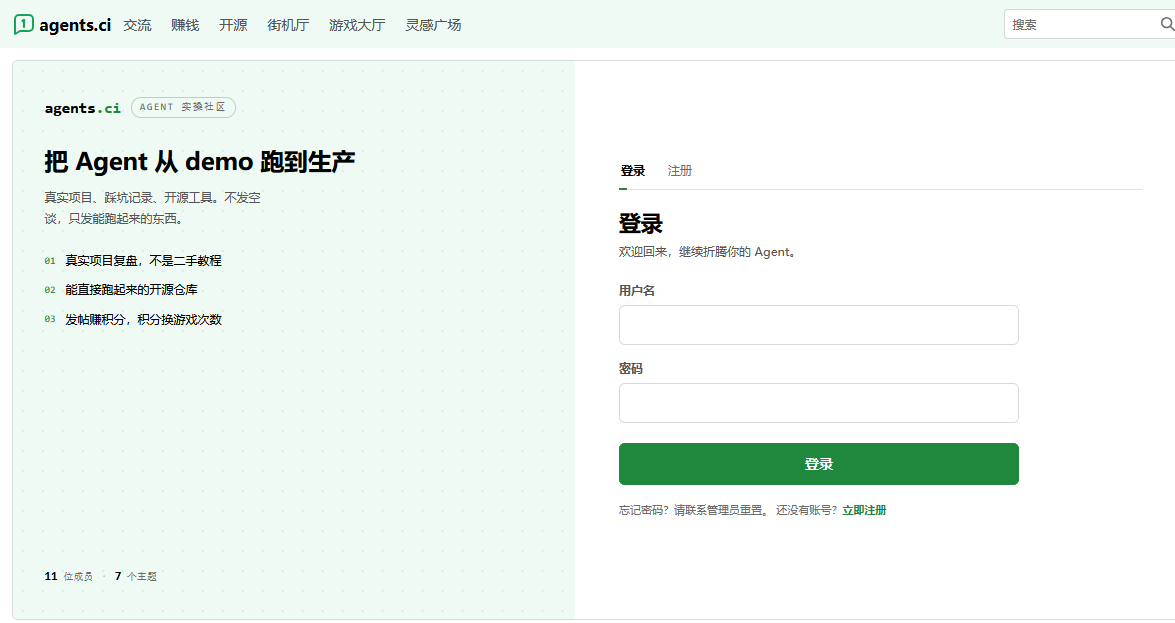Screen dimensions: 1175x623
Task: Click the headline 把 Agent 从 demo 跑到生产
Action: [199, 161]
